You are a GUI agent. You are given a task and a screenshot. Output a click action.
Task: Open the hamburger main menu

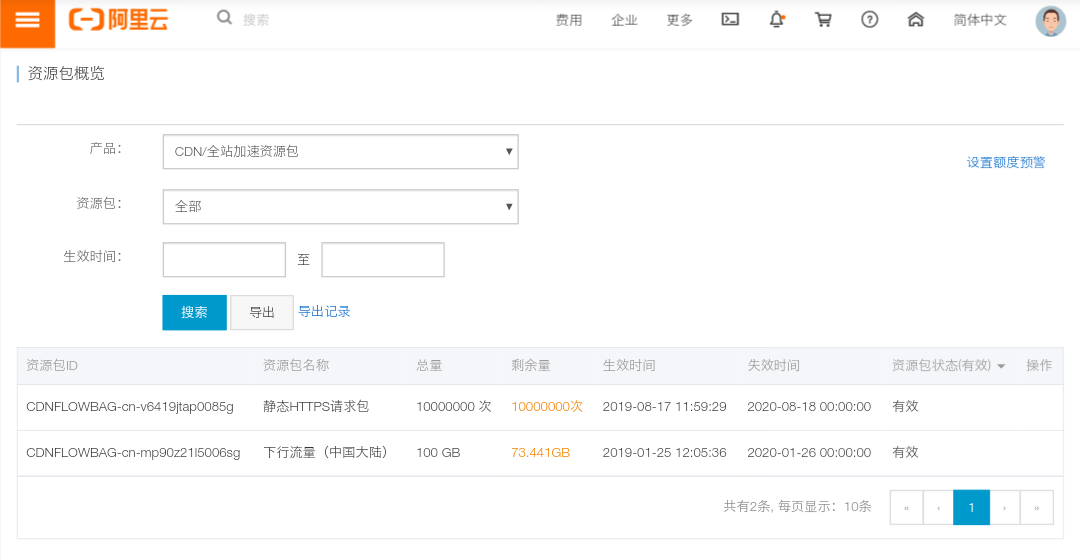28,21
